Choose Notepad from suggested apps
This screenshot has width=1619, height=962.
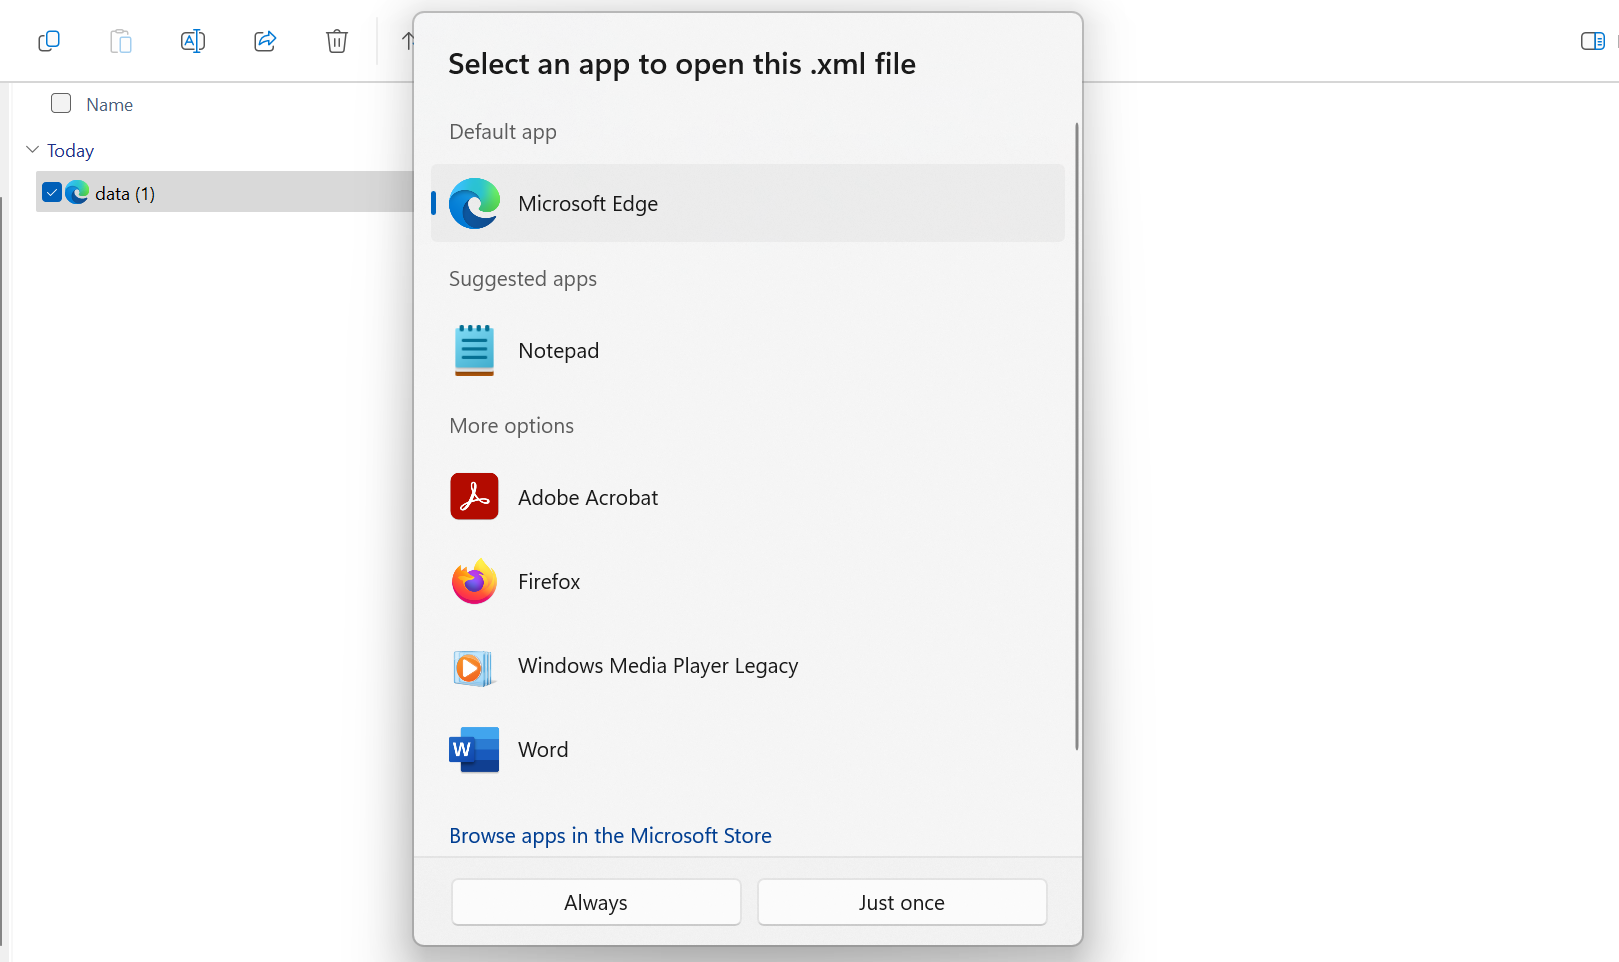(558, 351)
